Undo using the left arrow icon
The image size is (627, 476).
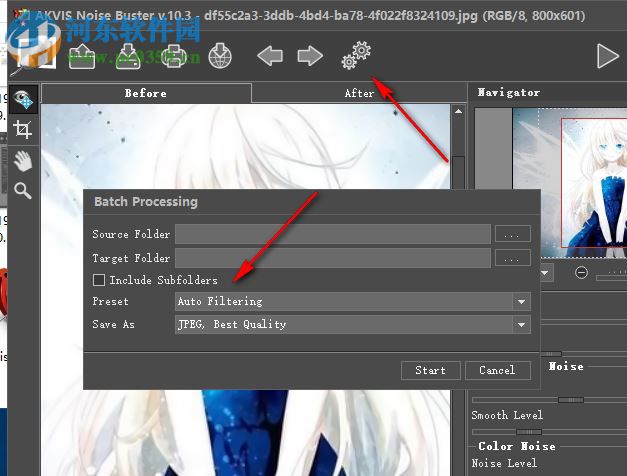tap(270, 56)
